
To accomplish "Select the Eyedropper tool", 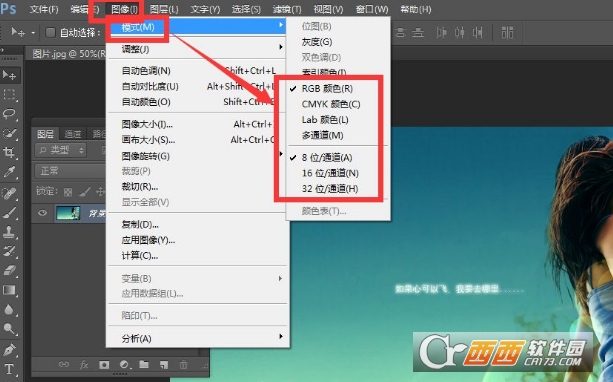I will pyautogui.click(x=9, y=172).
